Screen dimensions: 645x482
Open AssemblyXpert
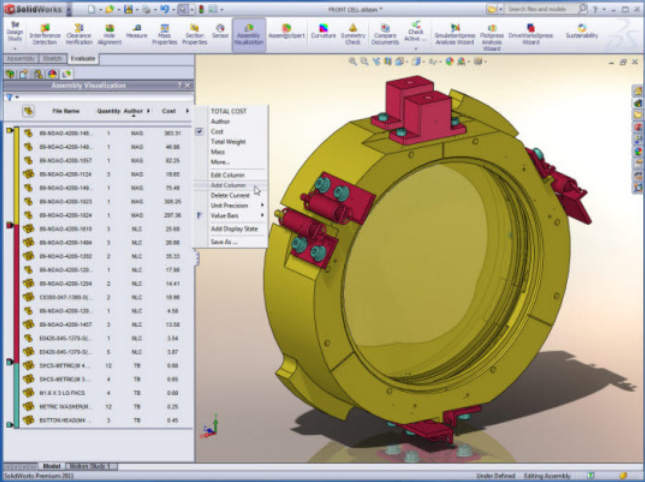[286, 31]
